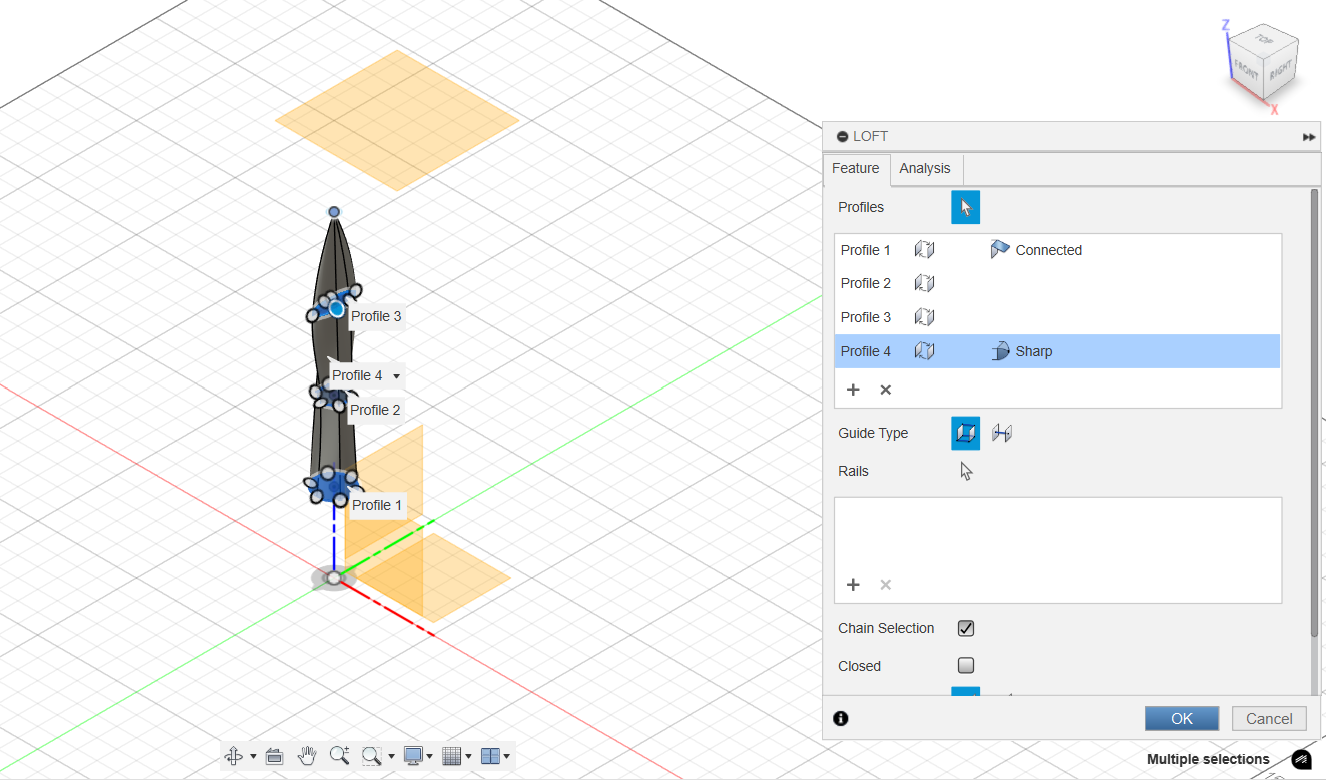The width and height of the screenshot is (1326, 780).
Task: Remove selected profile with the x button
Action: tap(885, 390)
